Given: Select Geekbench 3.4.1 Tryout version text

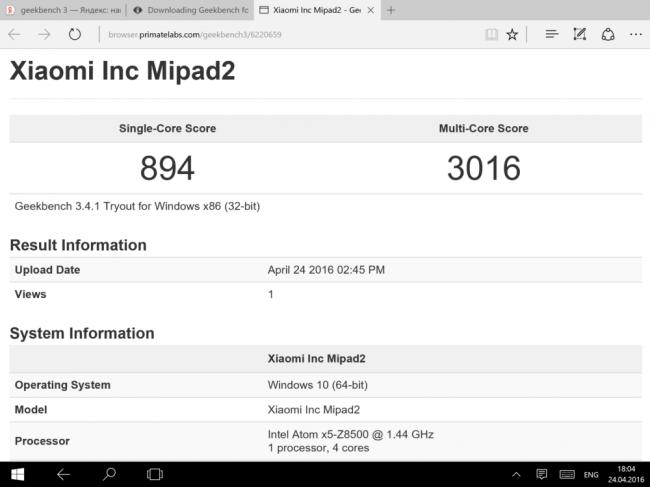Looking at the screenshot, I should 137,206.
